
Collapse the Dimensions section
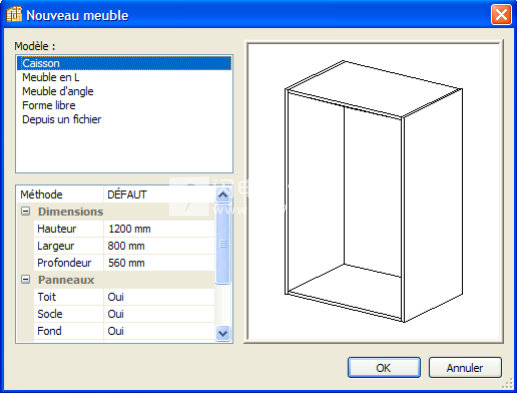pos(26,211)
